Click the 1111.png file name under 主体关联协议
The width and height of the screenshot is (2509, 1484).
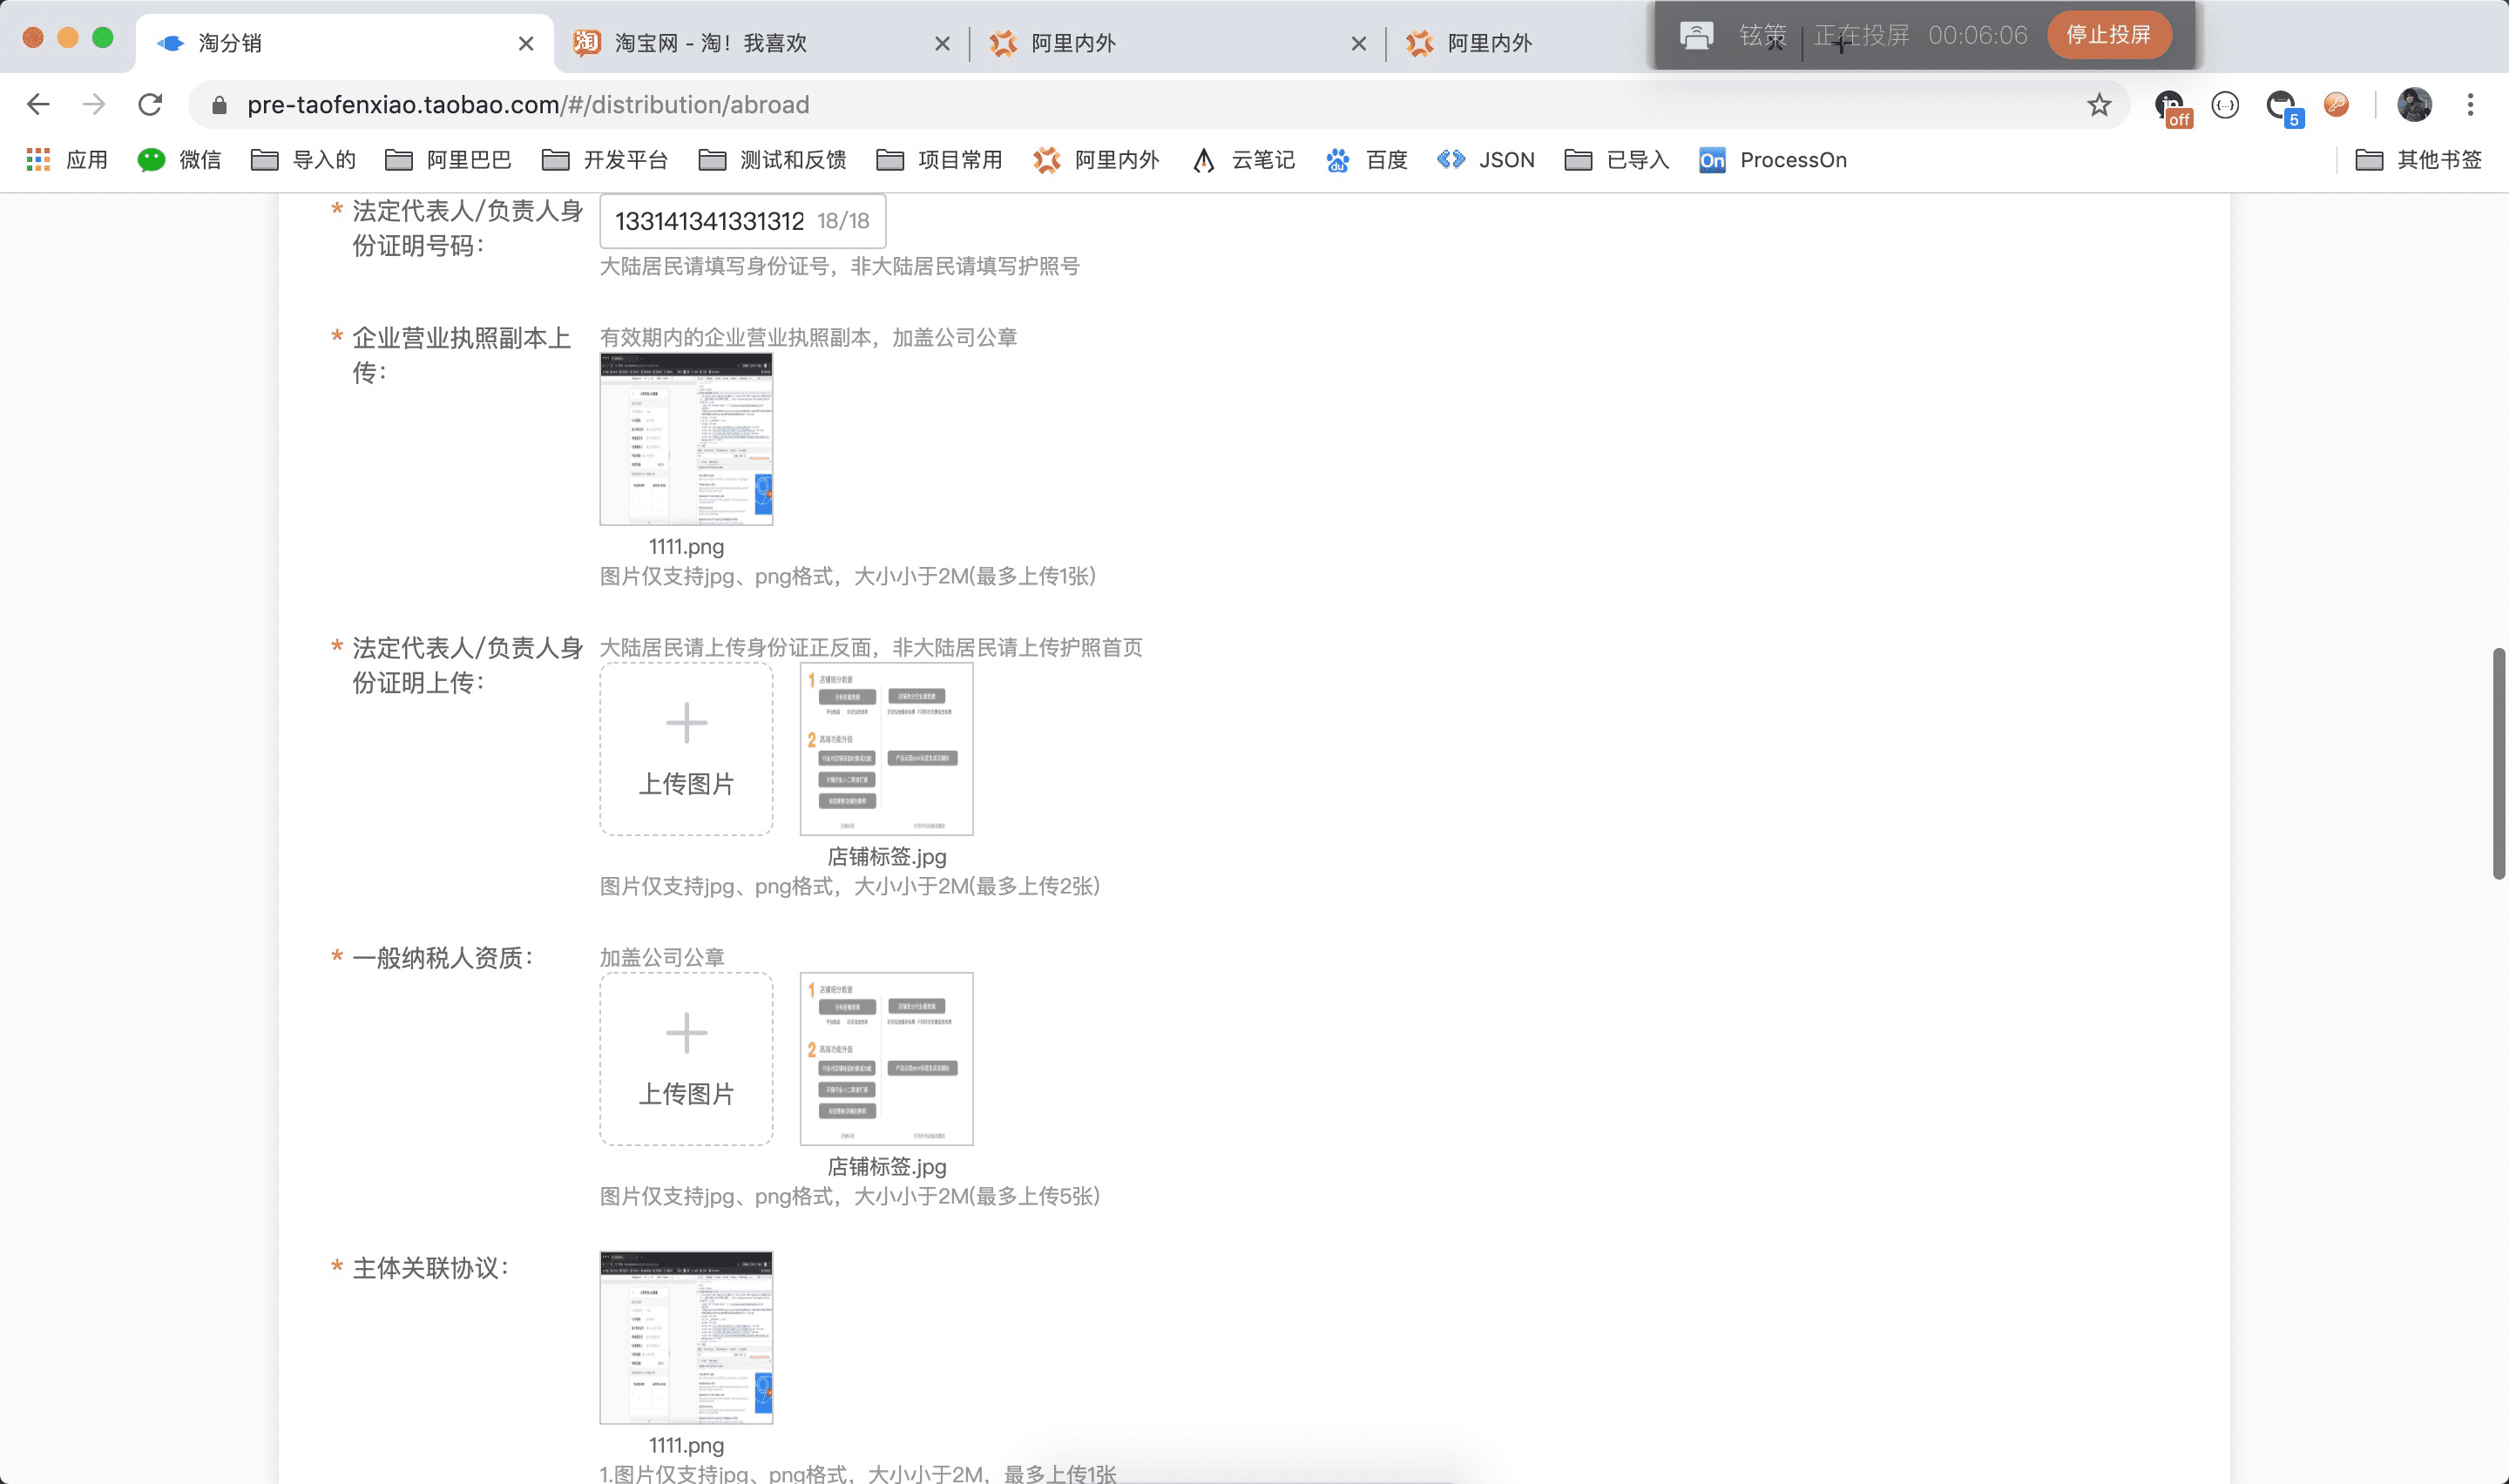pyautogui.click(x=686, y=1445)
